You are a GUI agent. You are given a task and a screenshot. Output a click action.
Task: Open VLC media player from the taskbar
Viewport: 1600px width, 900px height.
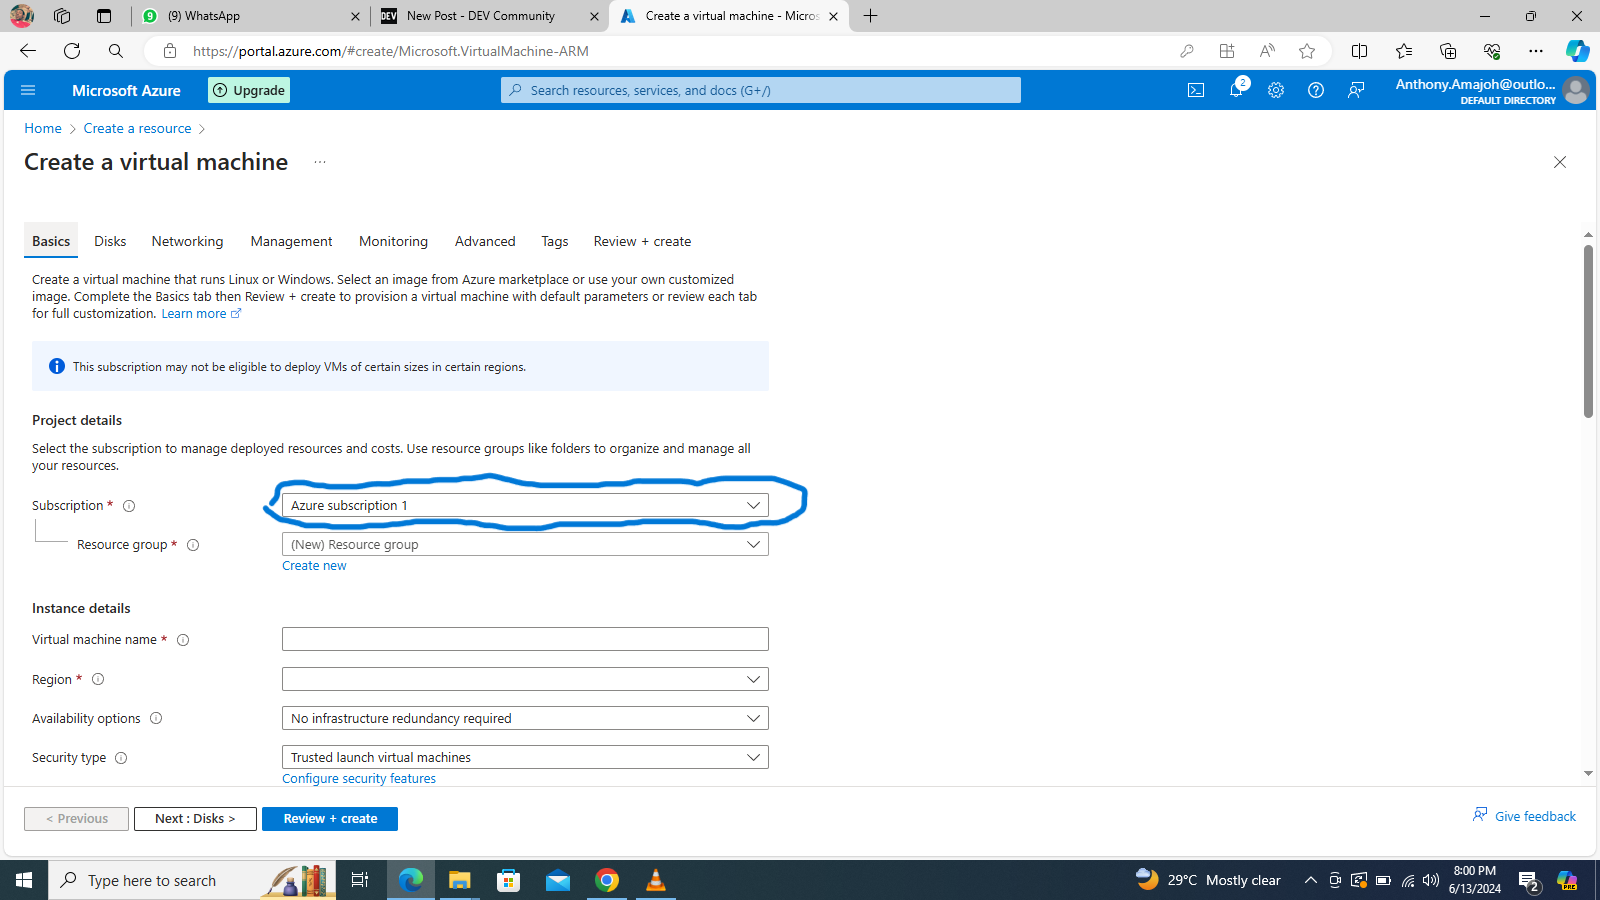point(656,880)
